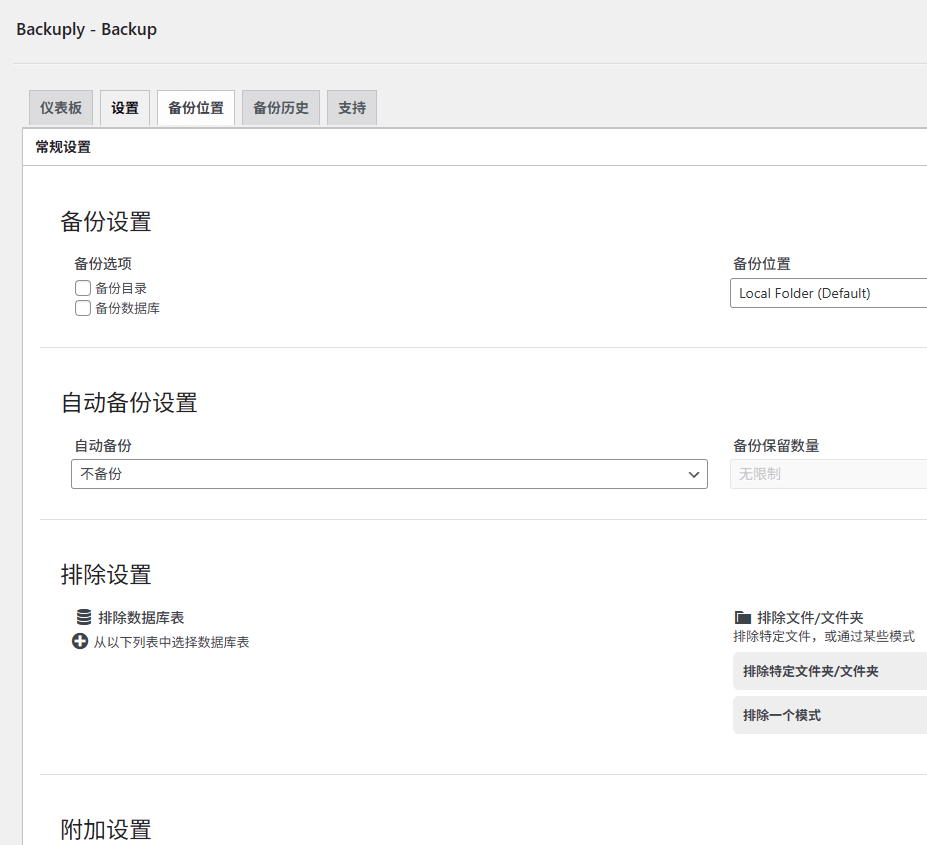Click the 排除设置 section heading

click(105, 574)
